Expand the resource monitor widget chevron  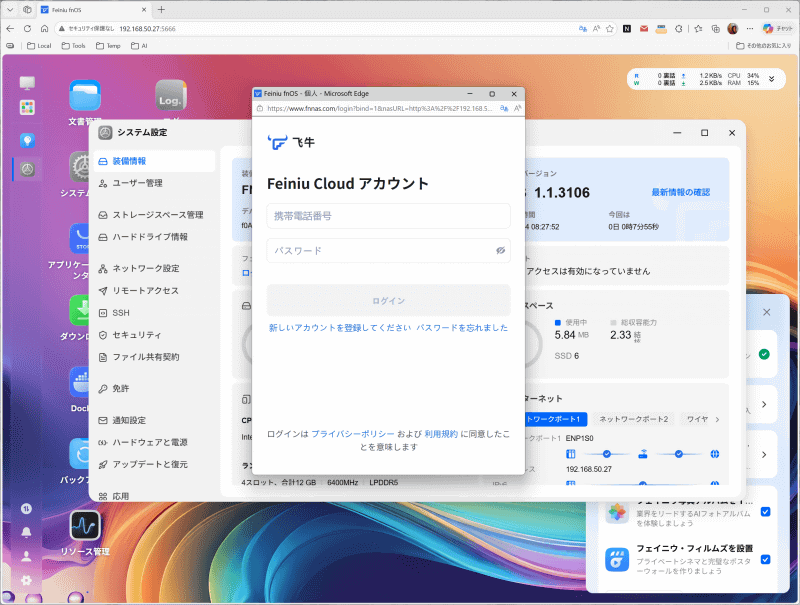771,79
